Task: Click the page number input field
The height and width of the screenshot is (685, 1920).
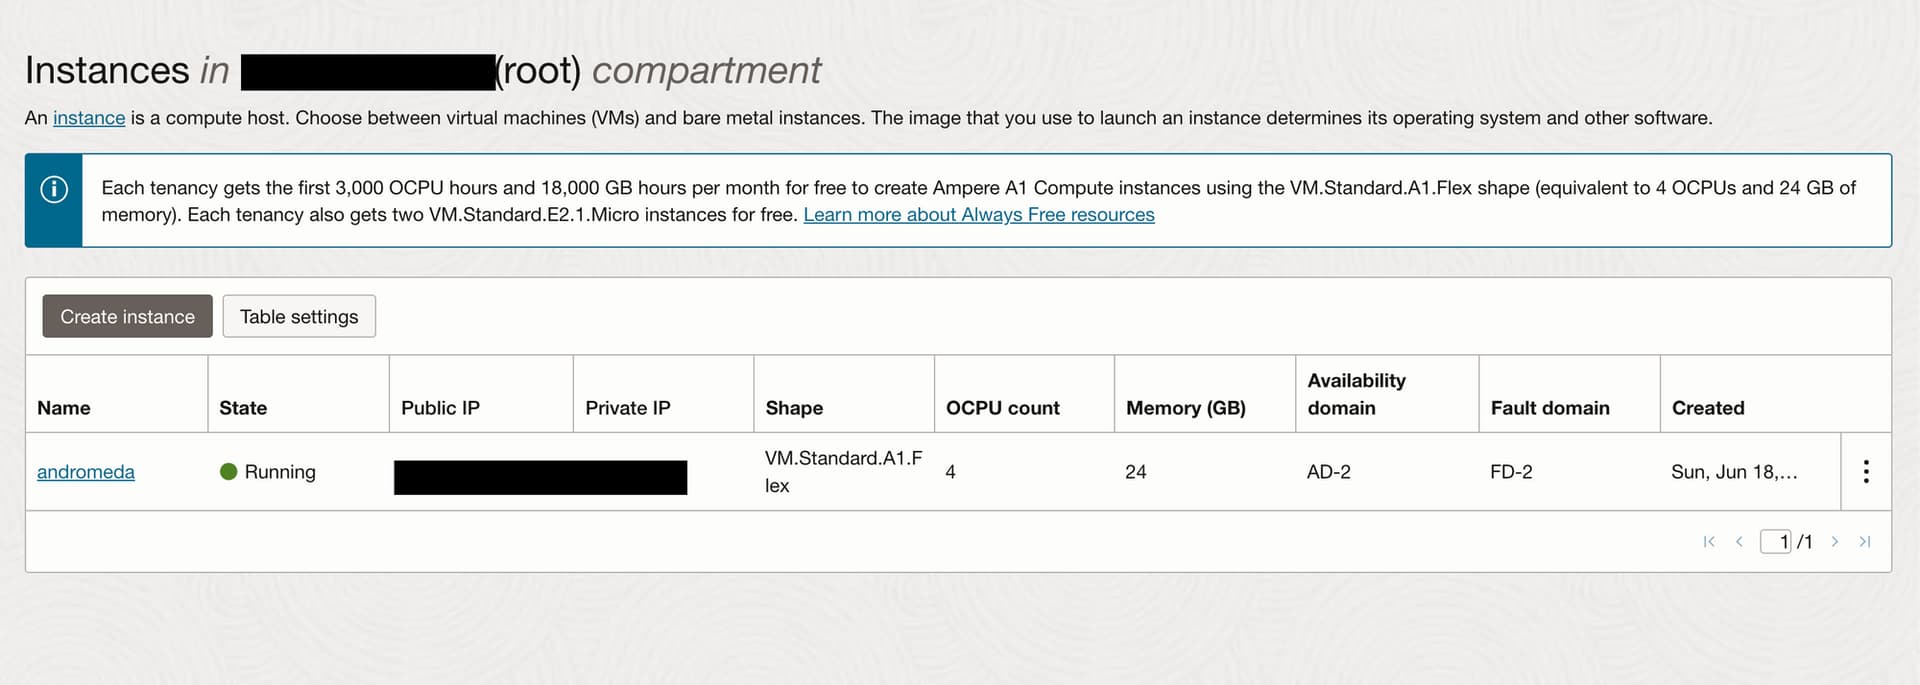Action: coord(1776,541)
